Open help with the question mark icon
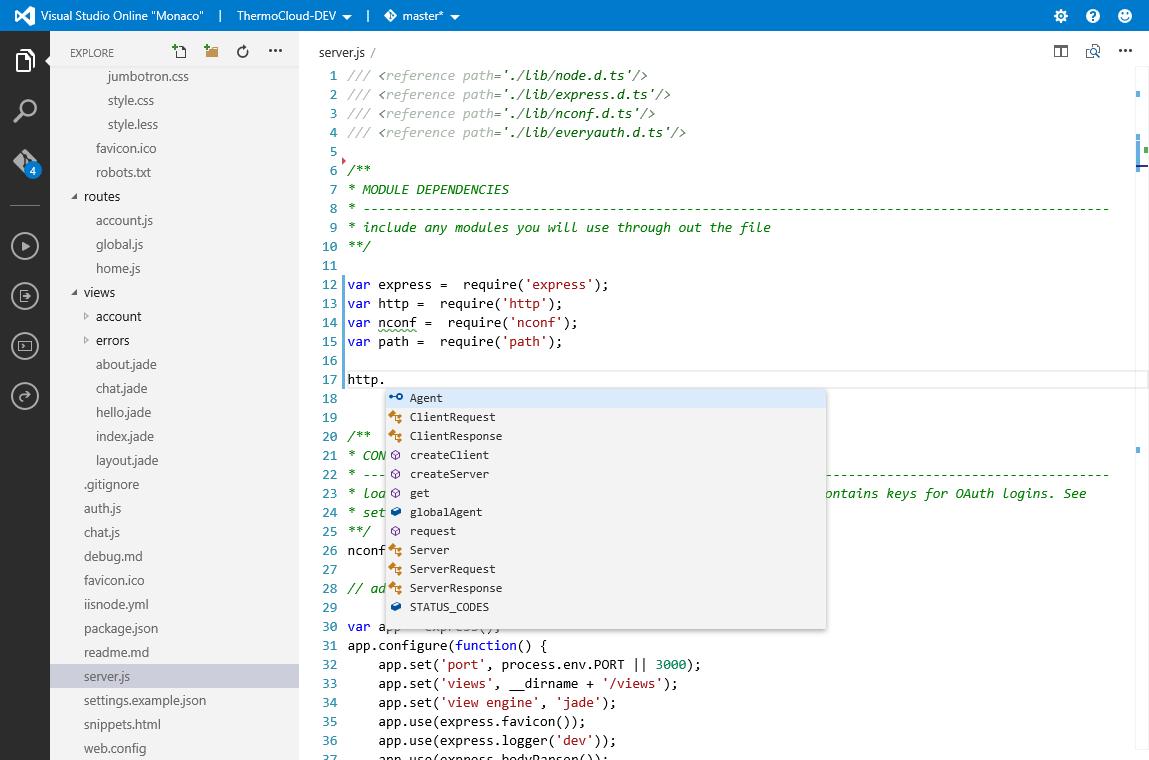 [1092, 15]
